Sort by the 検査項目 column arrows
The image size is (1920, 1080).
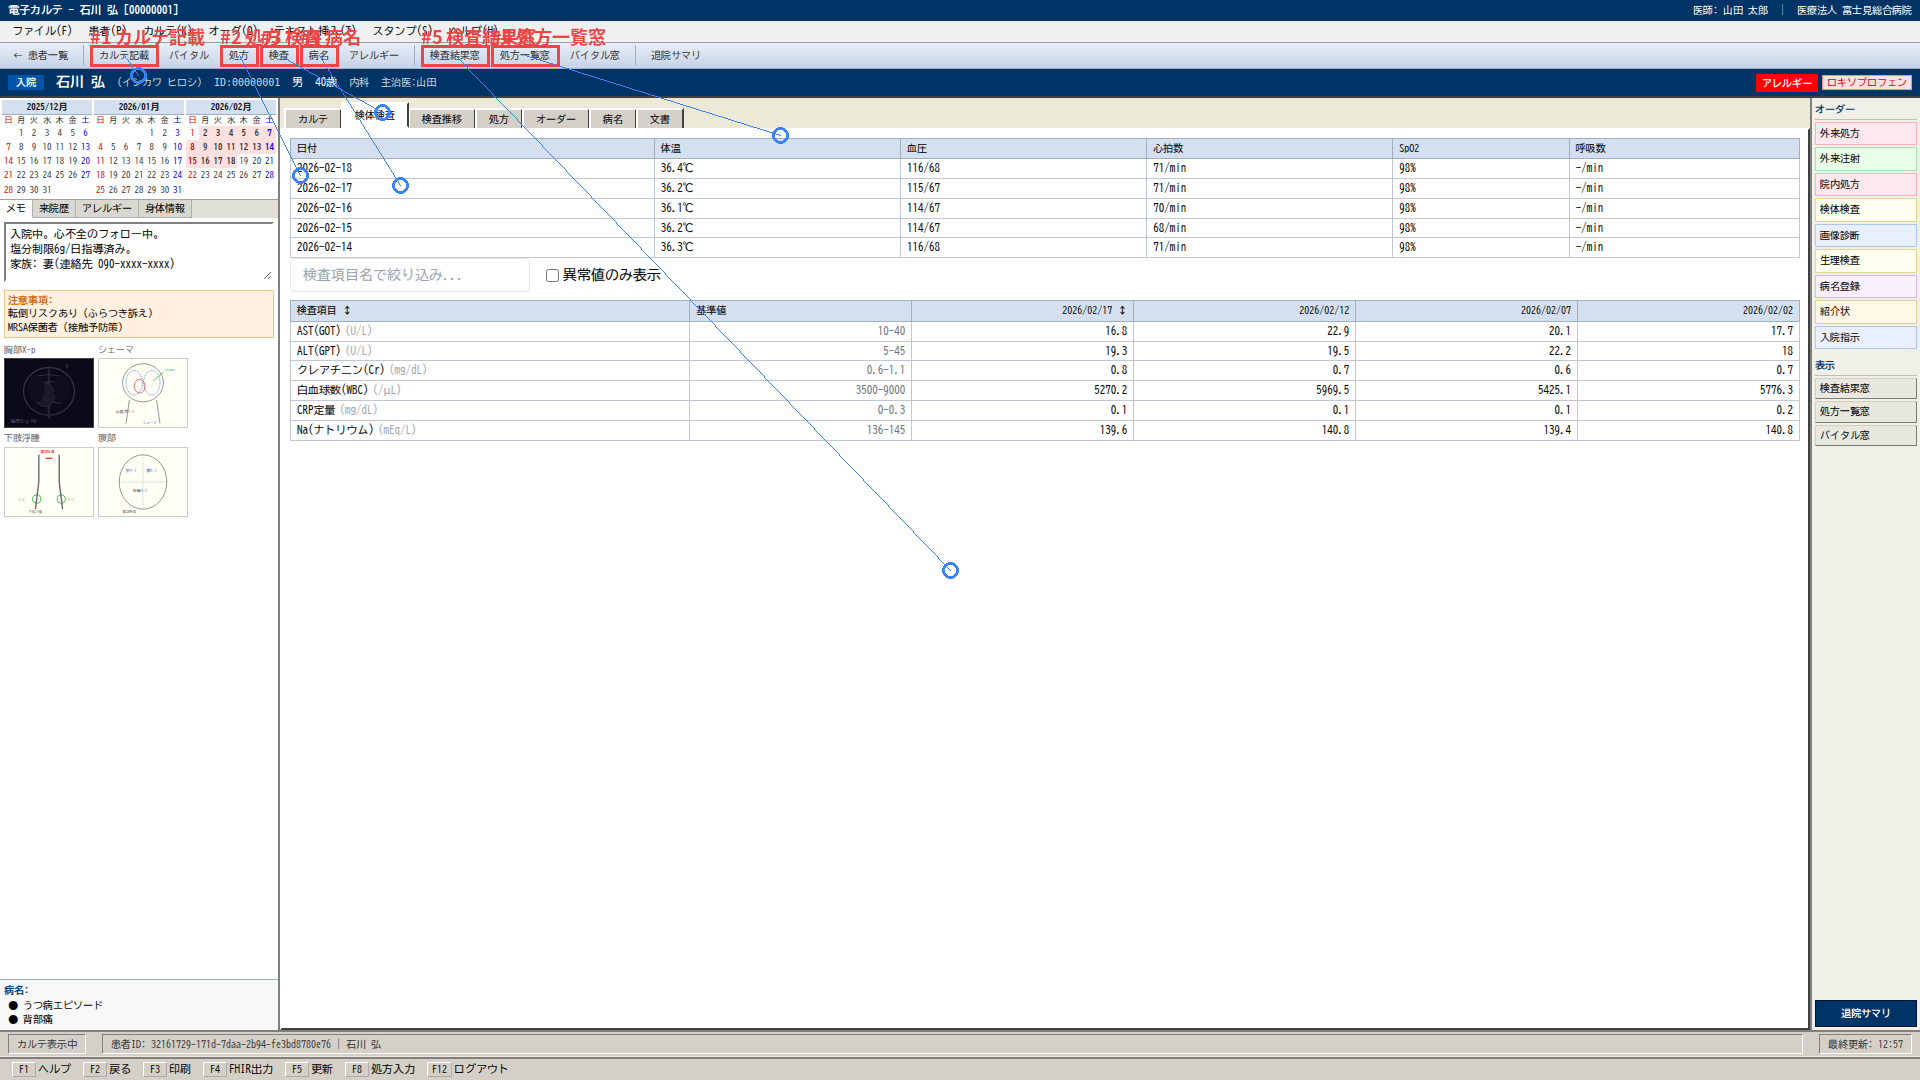coord(347,311)
